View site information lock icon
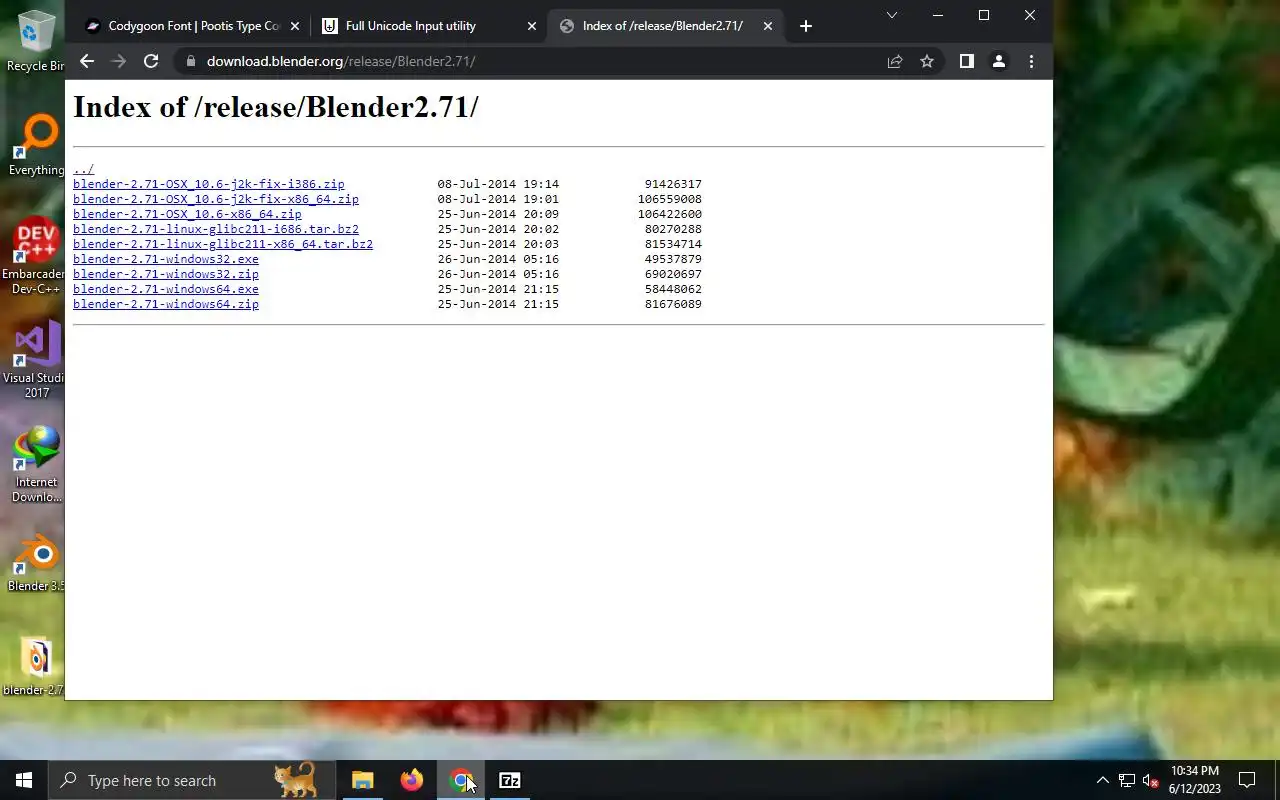Viewport: 1280px width, 800px height. click(x=190, y=61)
